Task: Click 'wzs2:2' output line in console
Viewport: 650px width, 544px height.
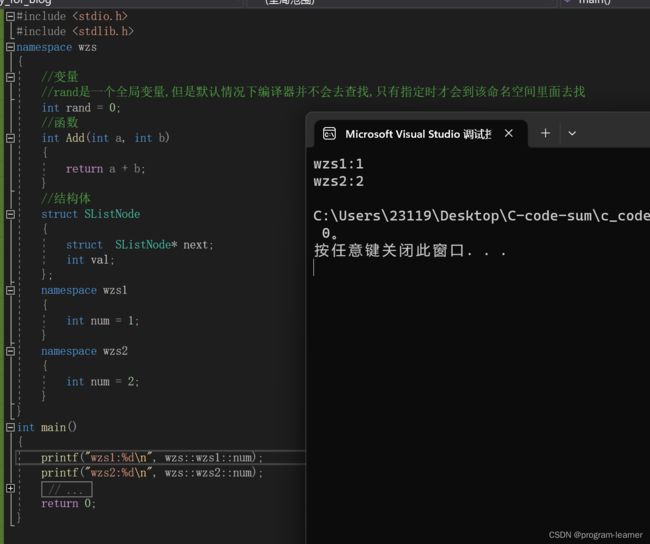Action: pyautogui.click(x=338, y=182)
